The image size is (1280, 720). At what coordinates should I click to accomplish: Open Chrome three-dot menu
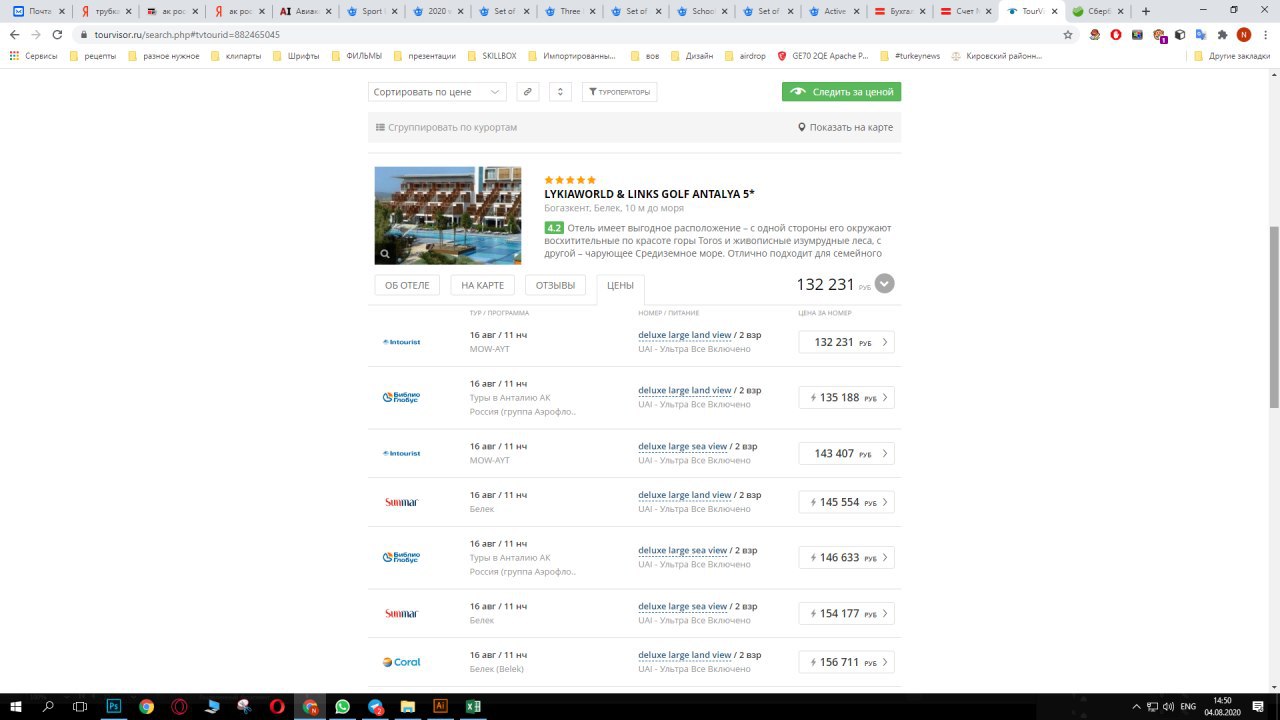point(1264,34)
